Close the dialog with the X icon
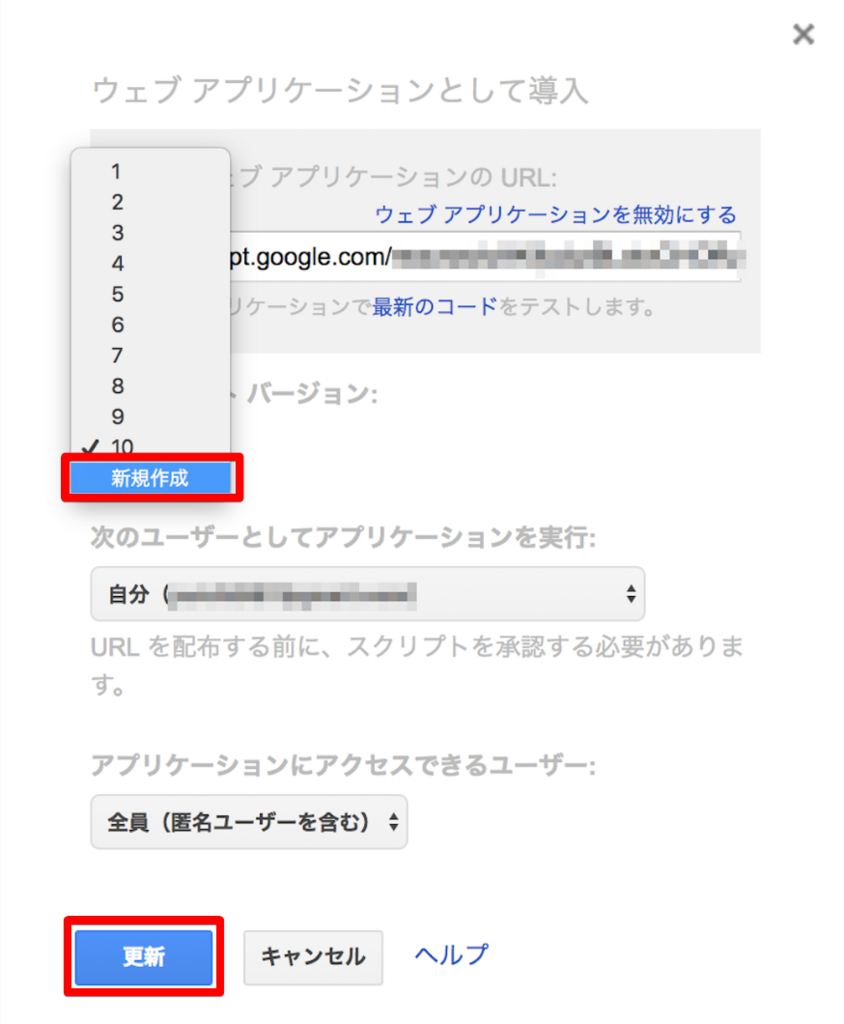Image resolution: width=844 pixels, height=1024 pixels. [803, 34]
